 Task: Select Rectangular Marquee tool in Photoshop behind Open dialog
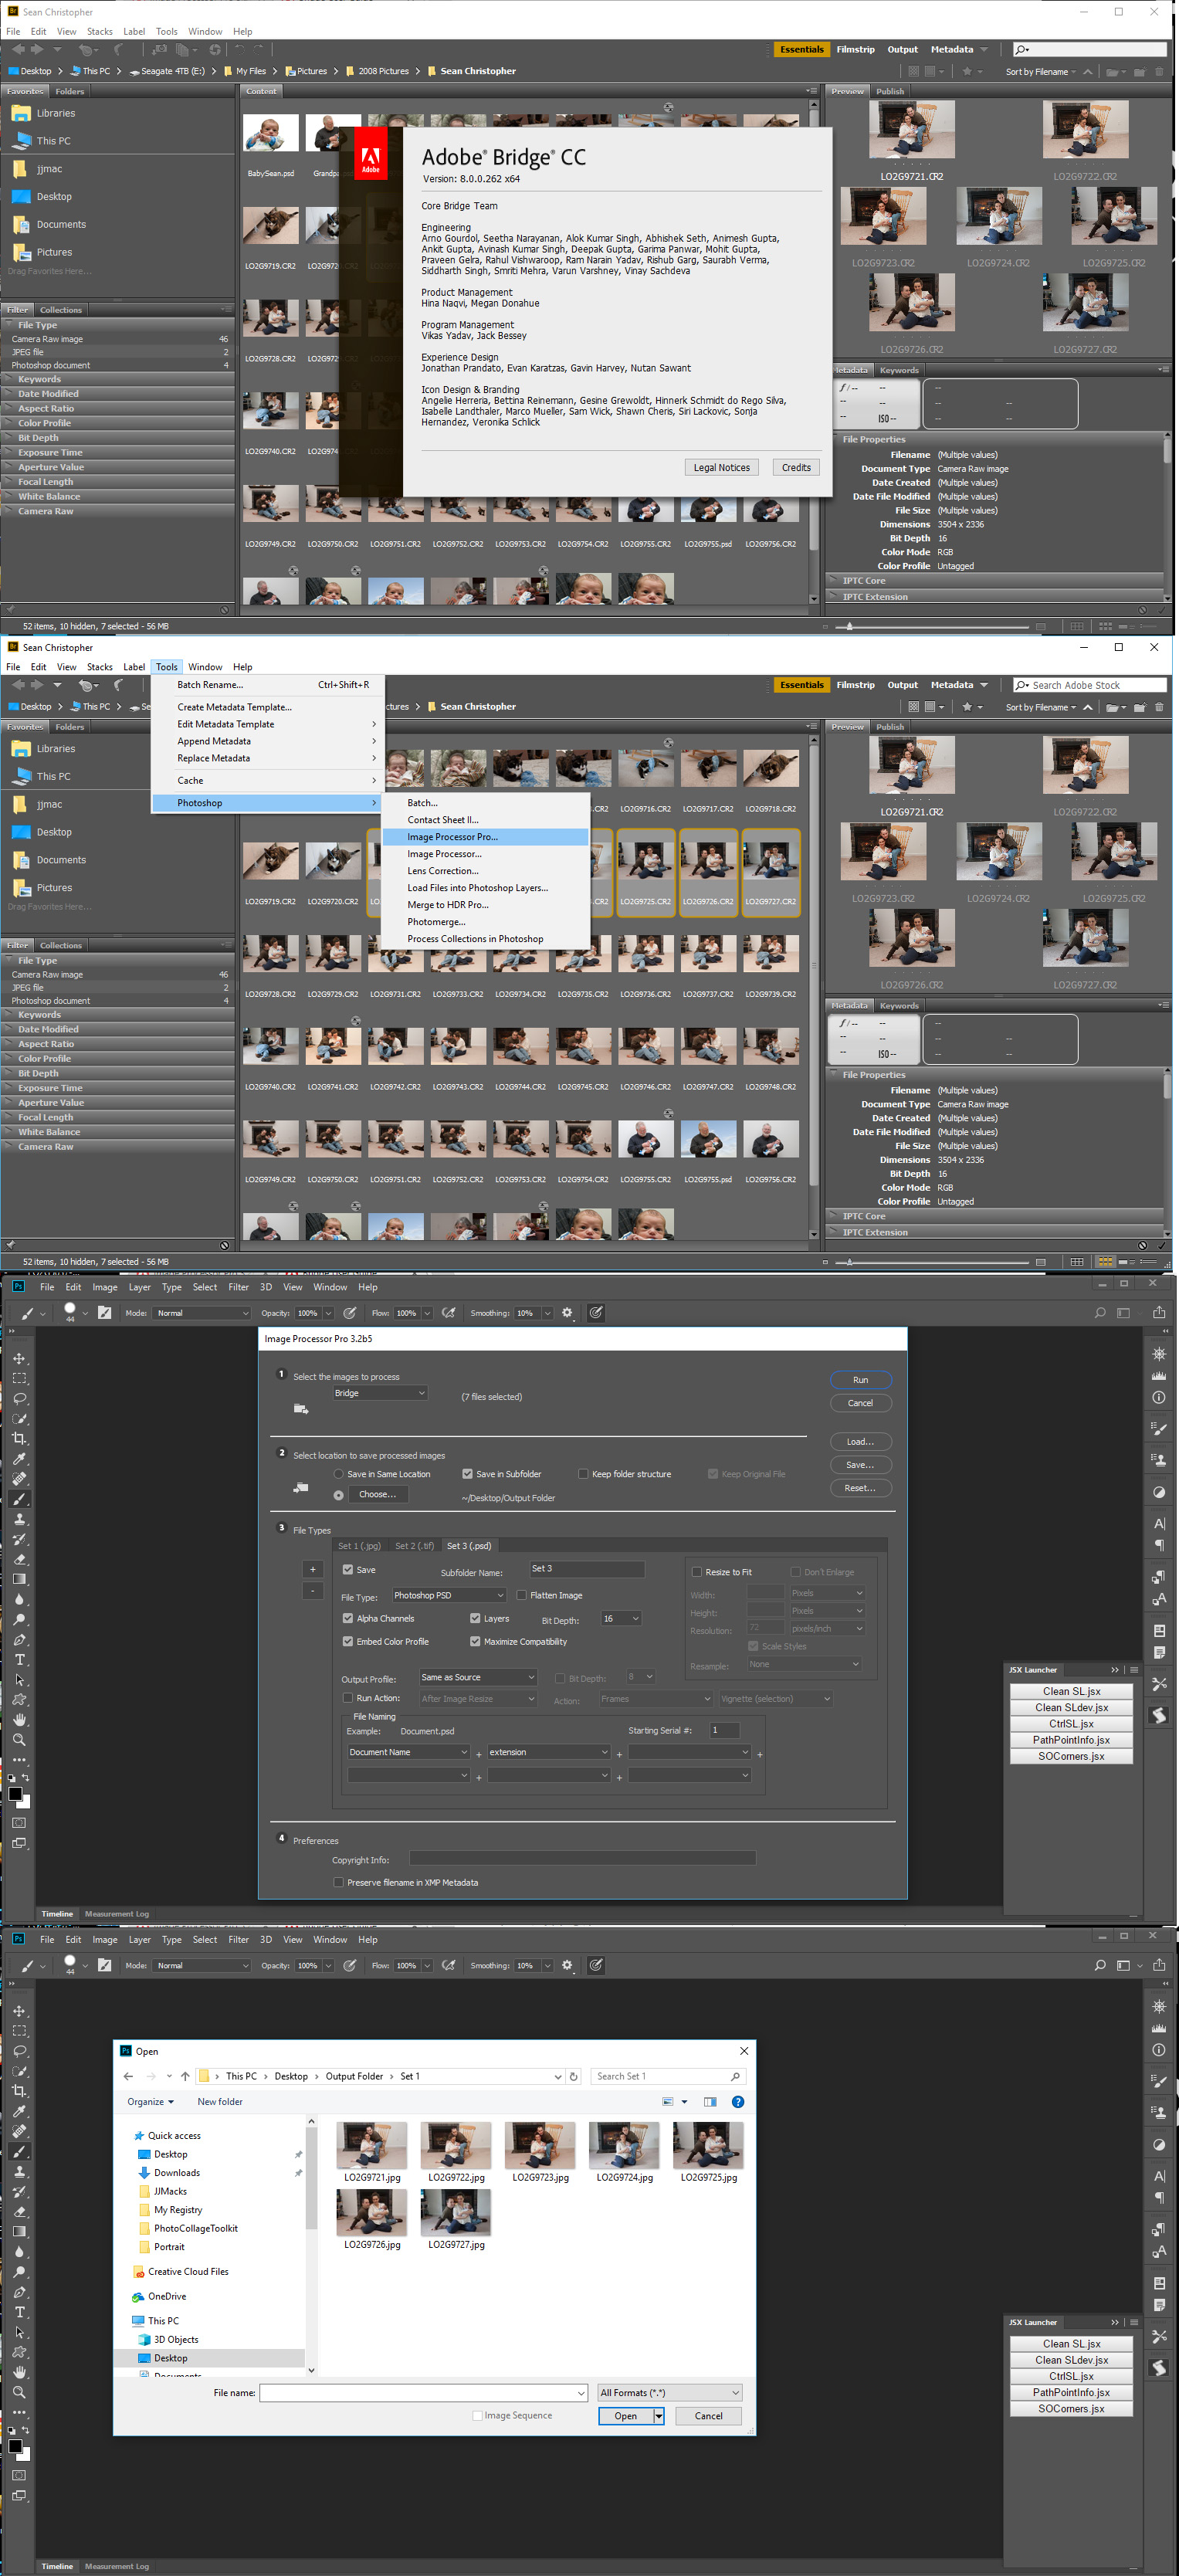(x=19, y=2030)
